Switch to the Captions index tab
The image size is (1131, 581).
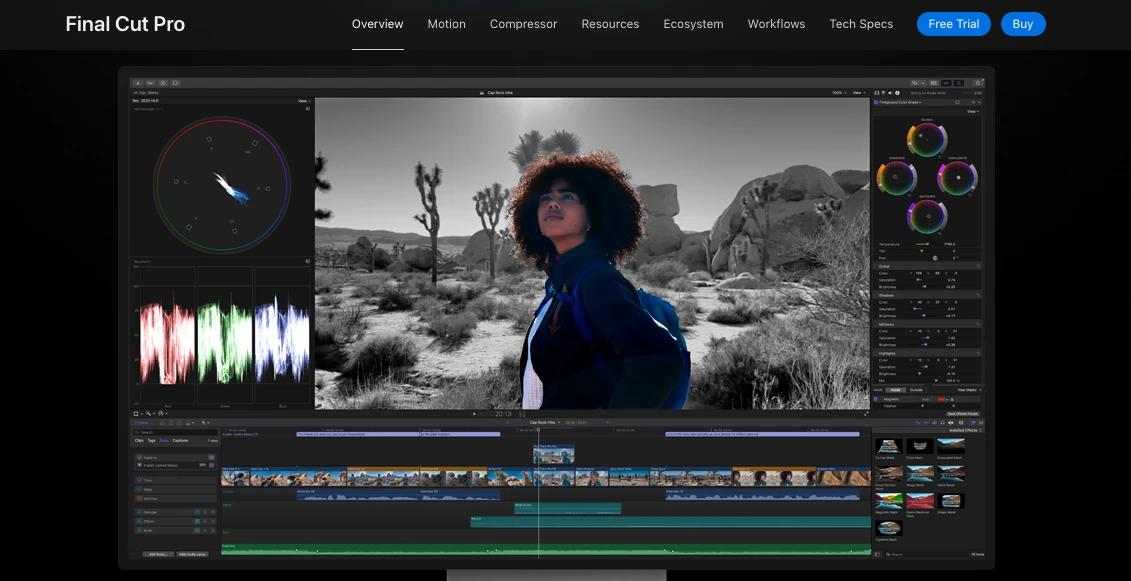pos(180,440)
